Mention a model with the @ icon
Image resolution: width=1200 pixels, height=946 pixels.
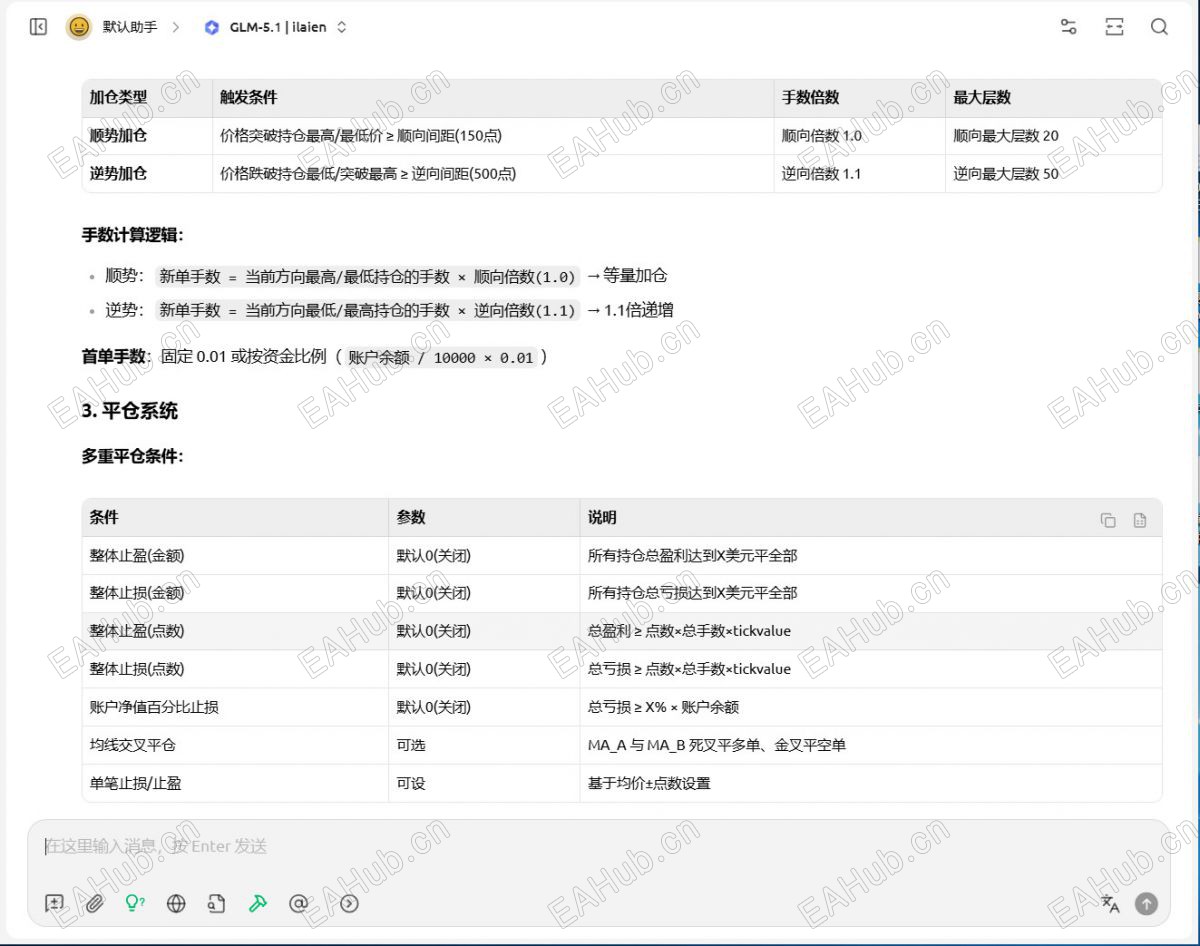[x=298, y=903]
